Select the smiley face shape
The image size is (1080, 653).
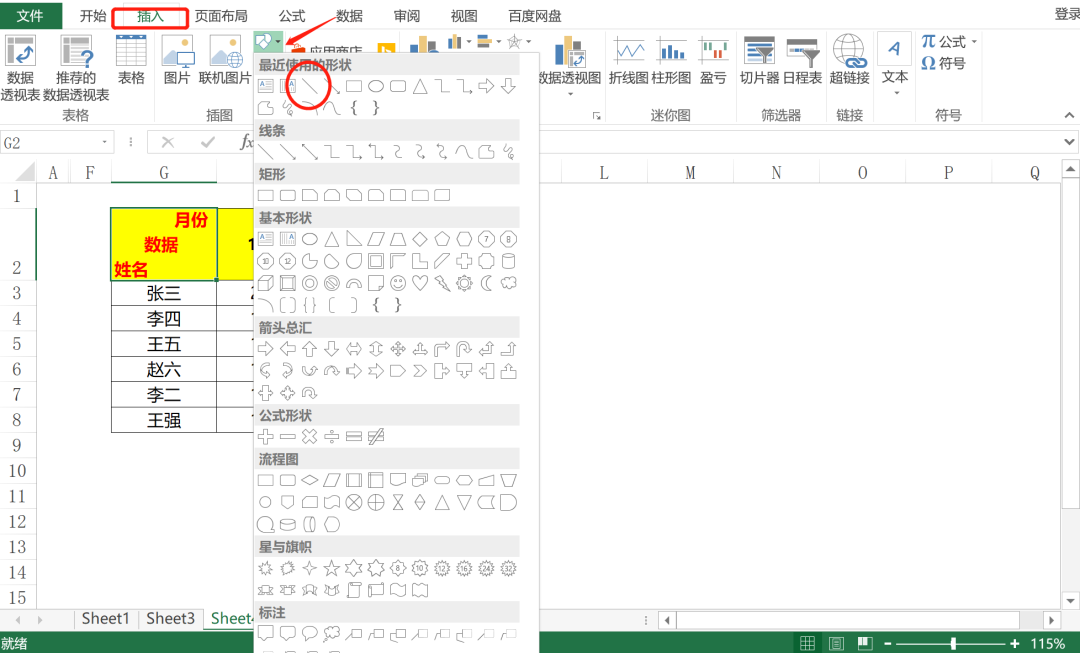(398, 283)
